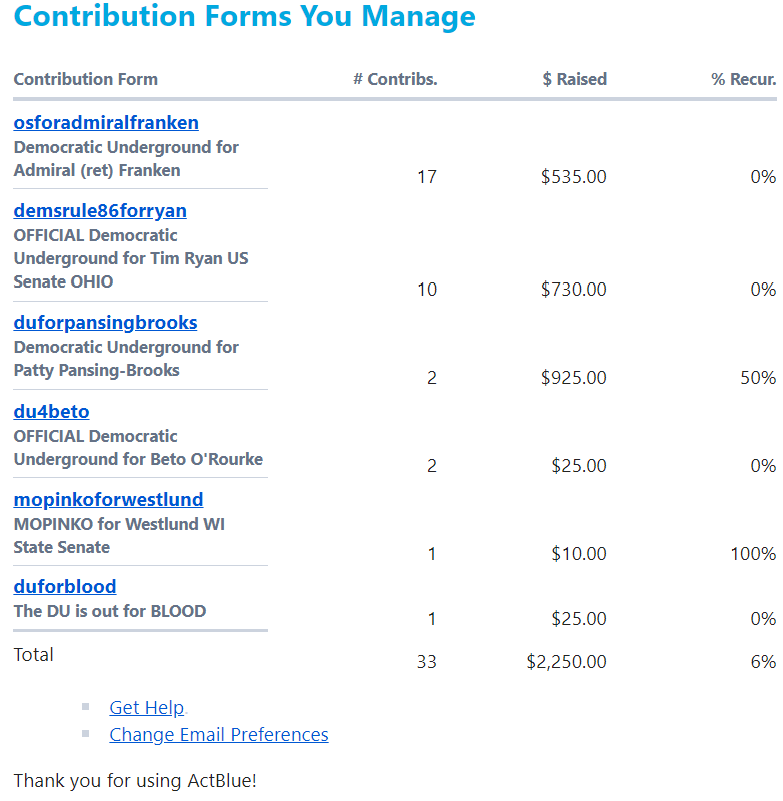Open the demsrule86forryan form link
This screenshot has height=801, width=783.
tap(100, 211)
